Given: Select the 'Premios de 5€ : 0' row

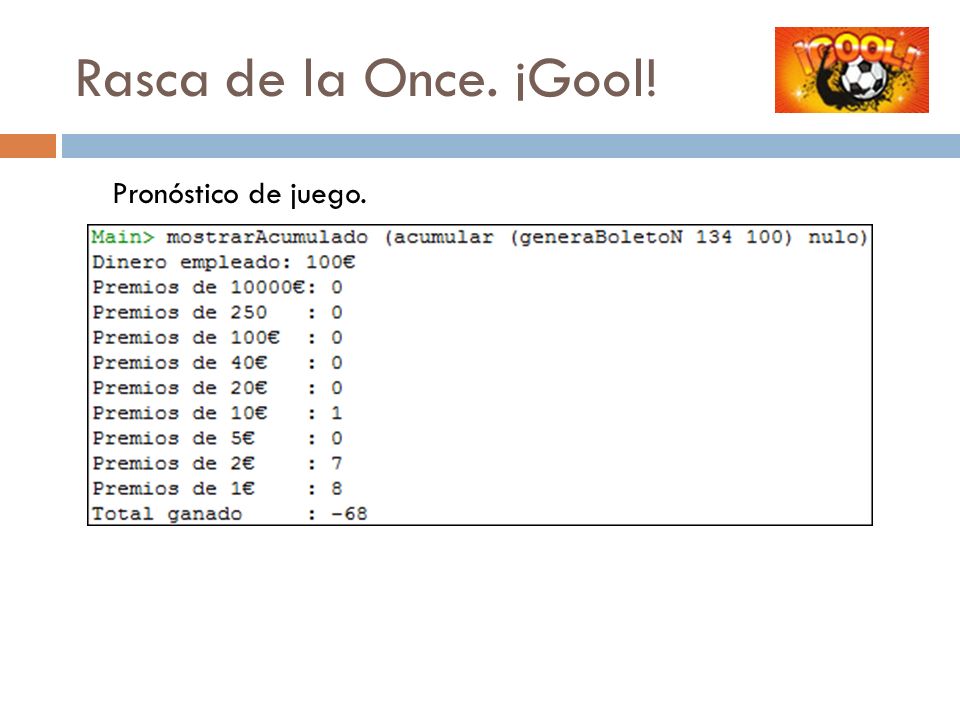Looking at the screenshot, I should tap(217, 438).
